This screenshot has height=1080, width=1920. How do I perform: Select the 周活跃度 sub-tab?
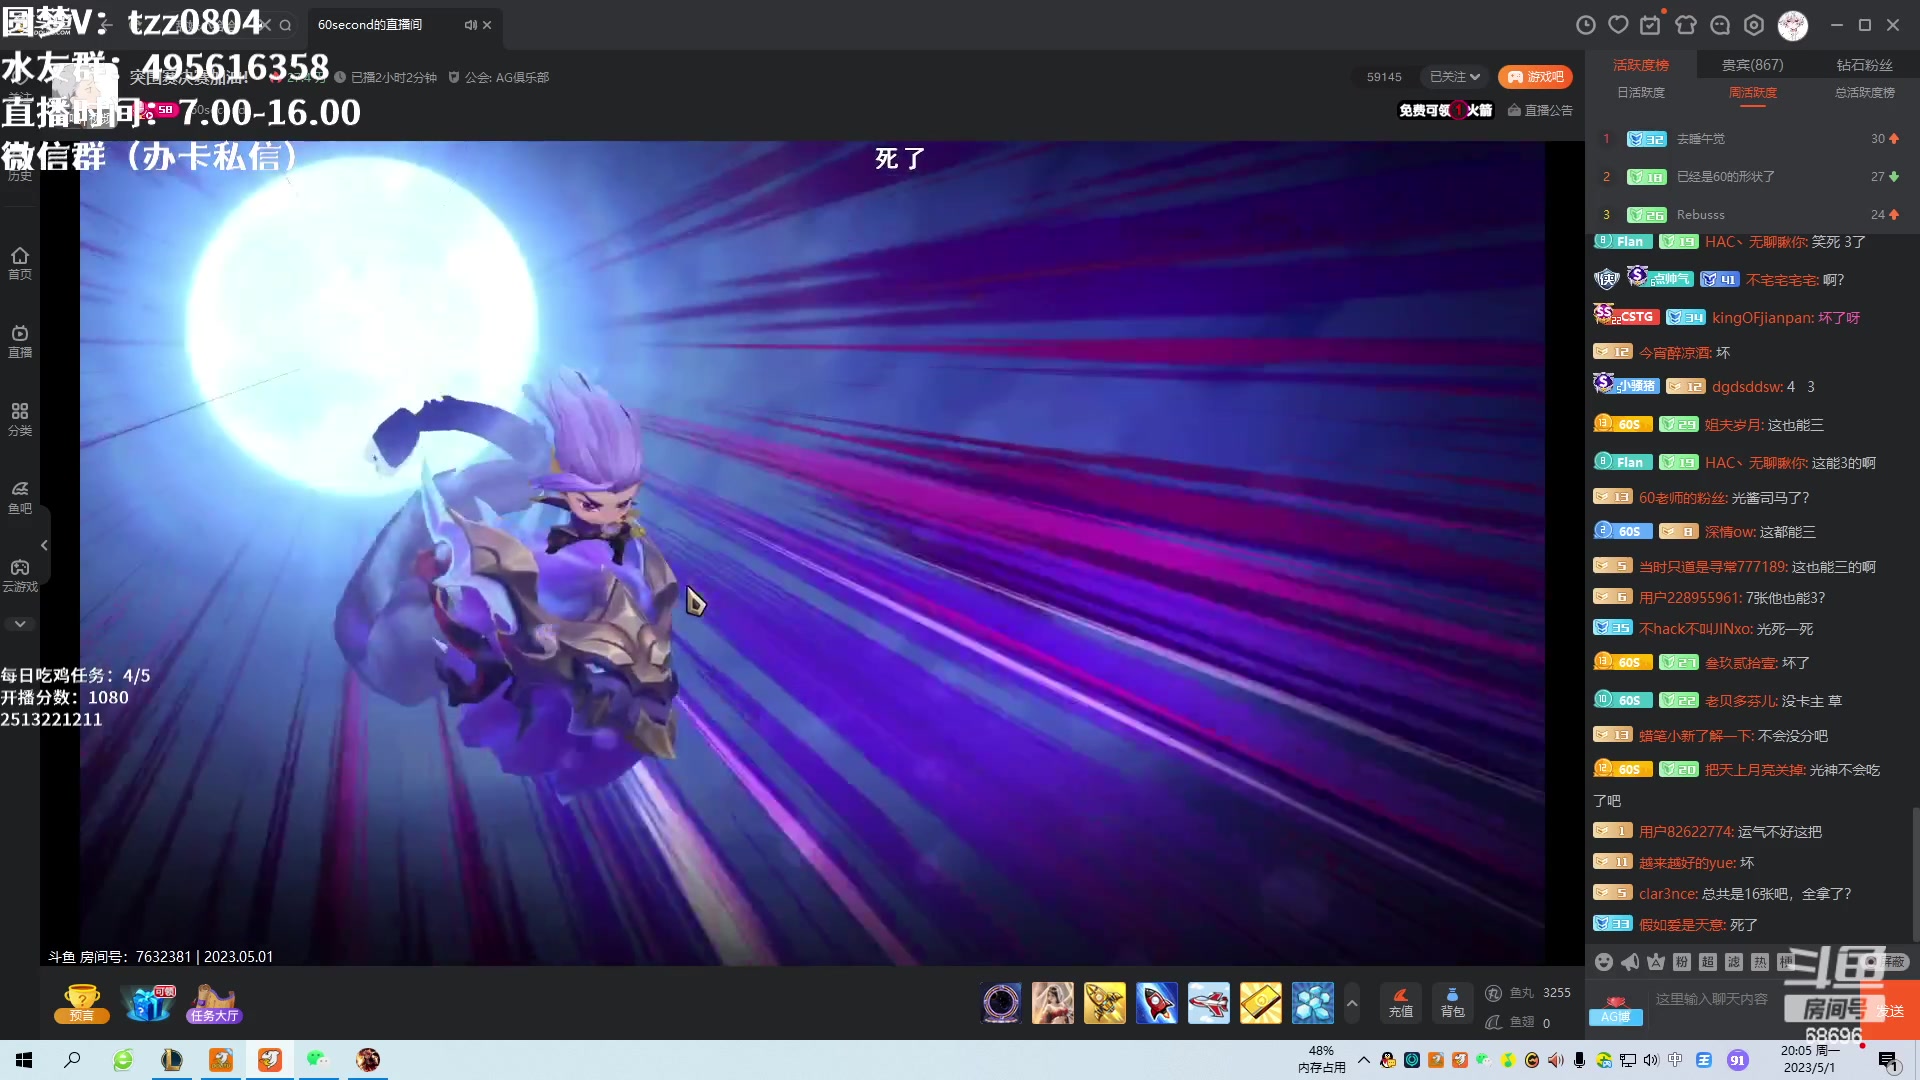click(1753, 93)
